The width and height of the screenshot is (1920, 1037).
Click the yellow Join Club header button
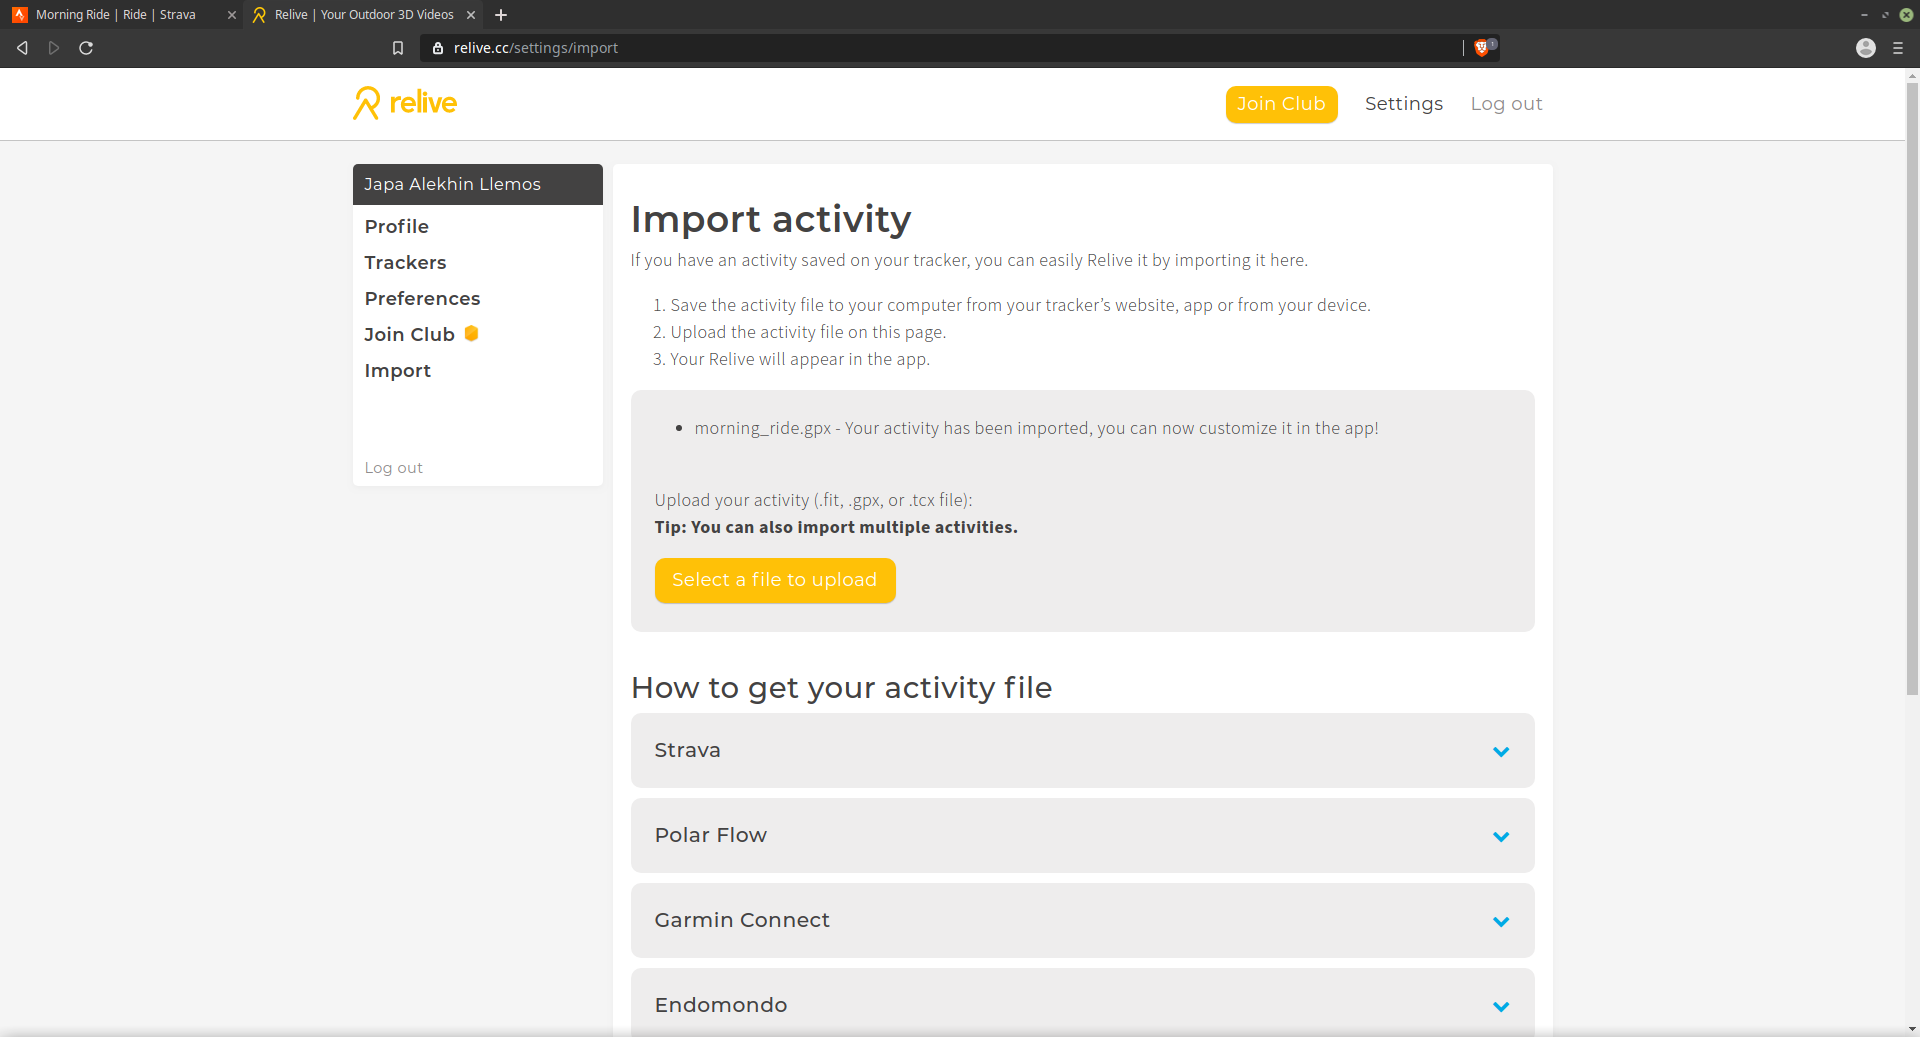(1280, 104)
